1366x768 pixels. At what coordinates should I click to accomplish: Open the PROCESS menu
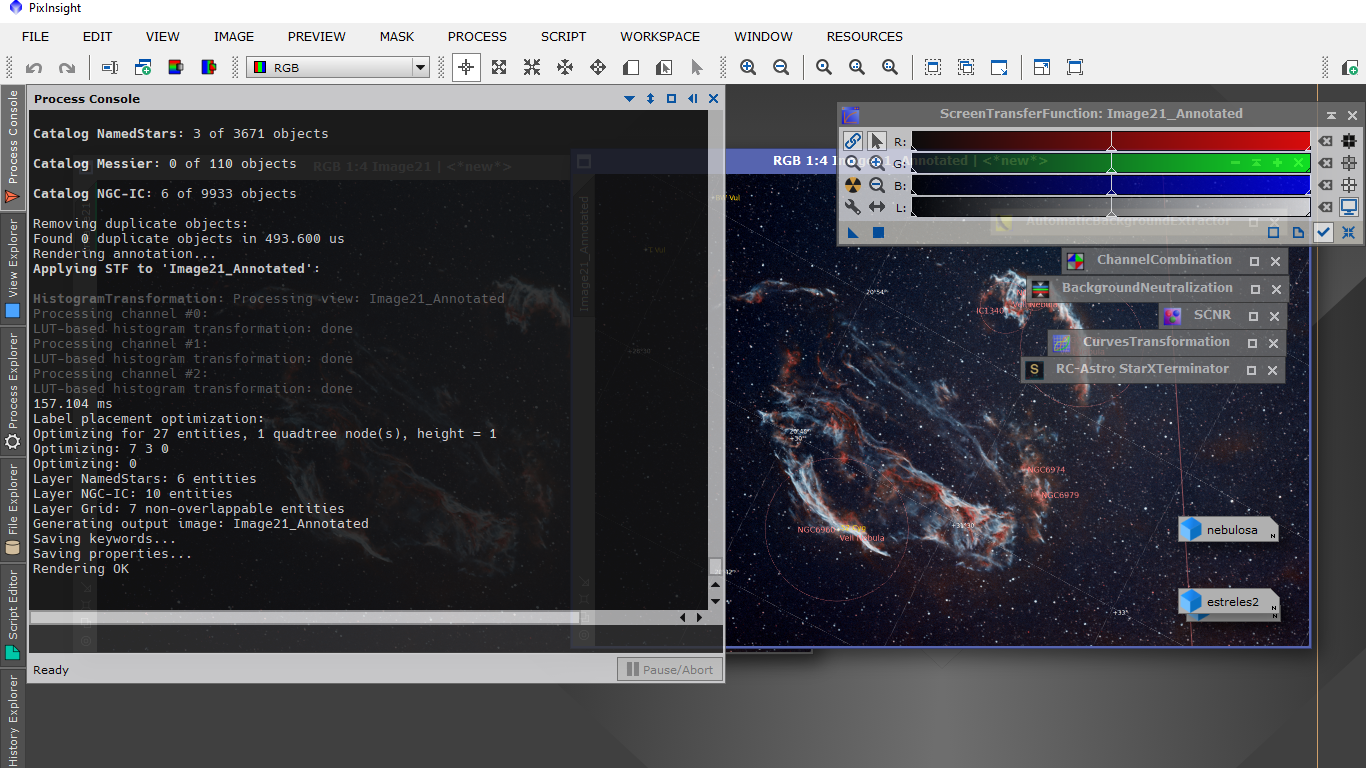(x=477, y=36)
